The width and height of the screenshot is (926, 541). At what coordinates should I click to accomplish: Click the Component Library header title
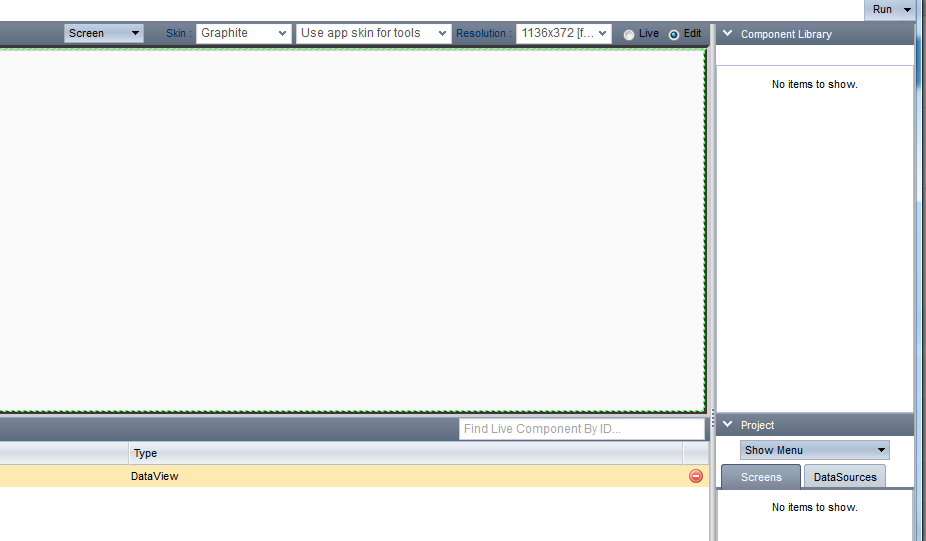(786, 34)
